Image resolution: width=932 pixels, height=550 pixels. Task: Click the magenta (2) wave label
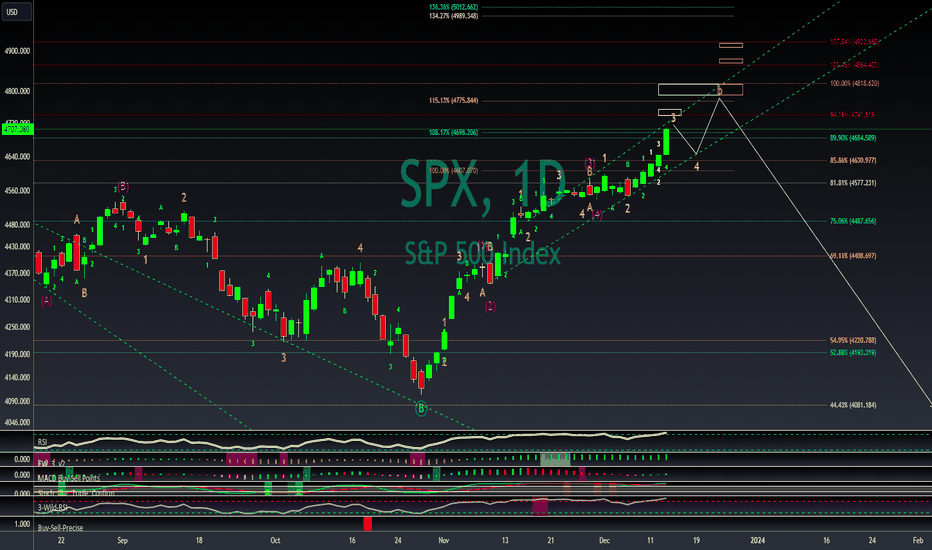tap(490, 306)
